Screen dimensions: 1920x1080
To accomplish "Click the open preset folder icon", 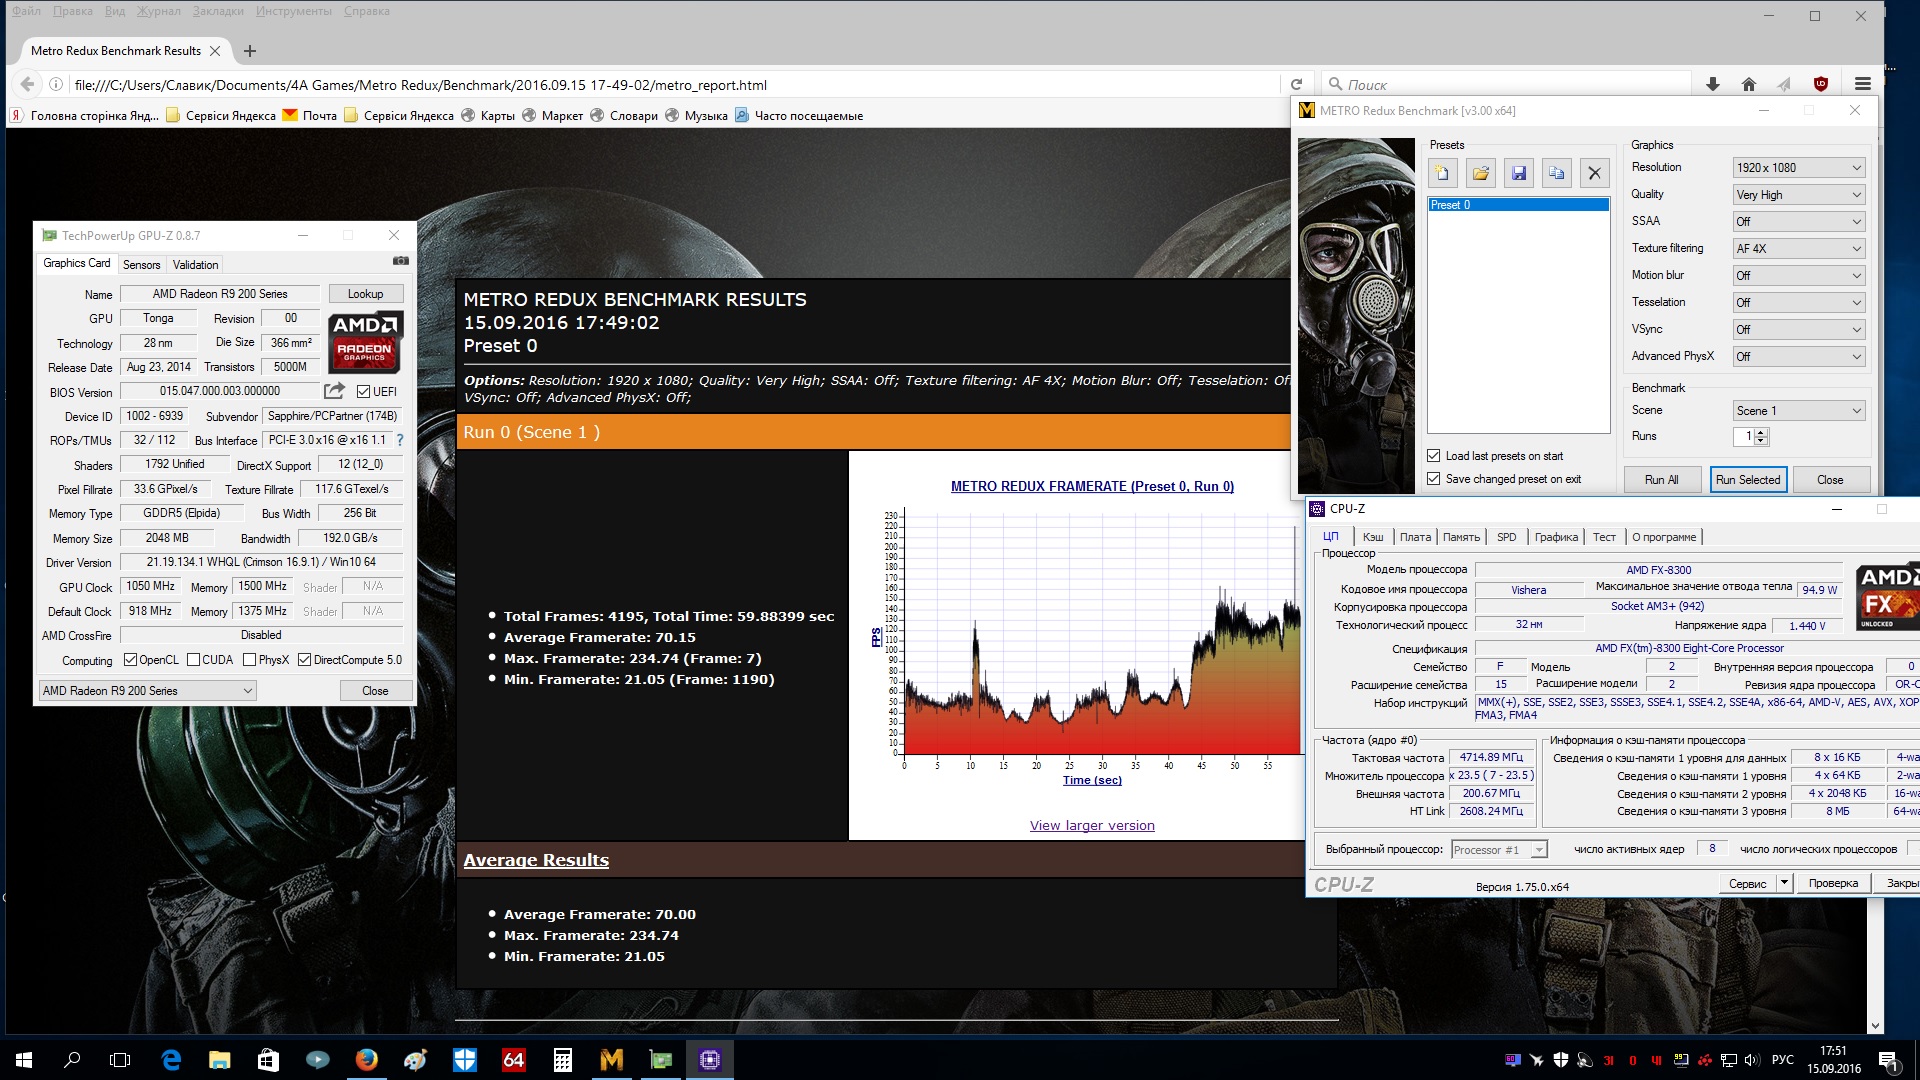I will click(1480, 173).
